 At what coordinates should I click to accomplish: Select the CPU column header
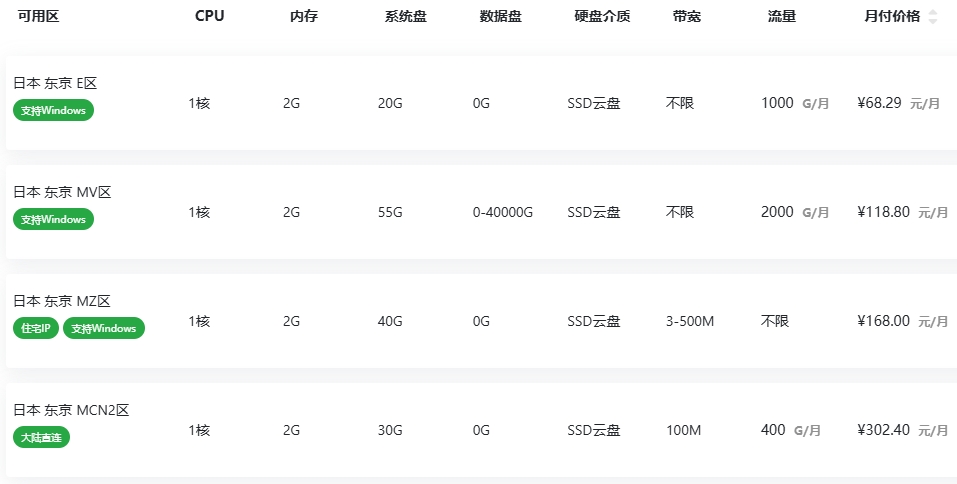[x=210, y=16]
